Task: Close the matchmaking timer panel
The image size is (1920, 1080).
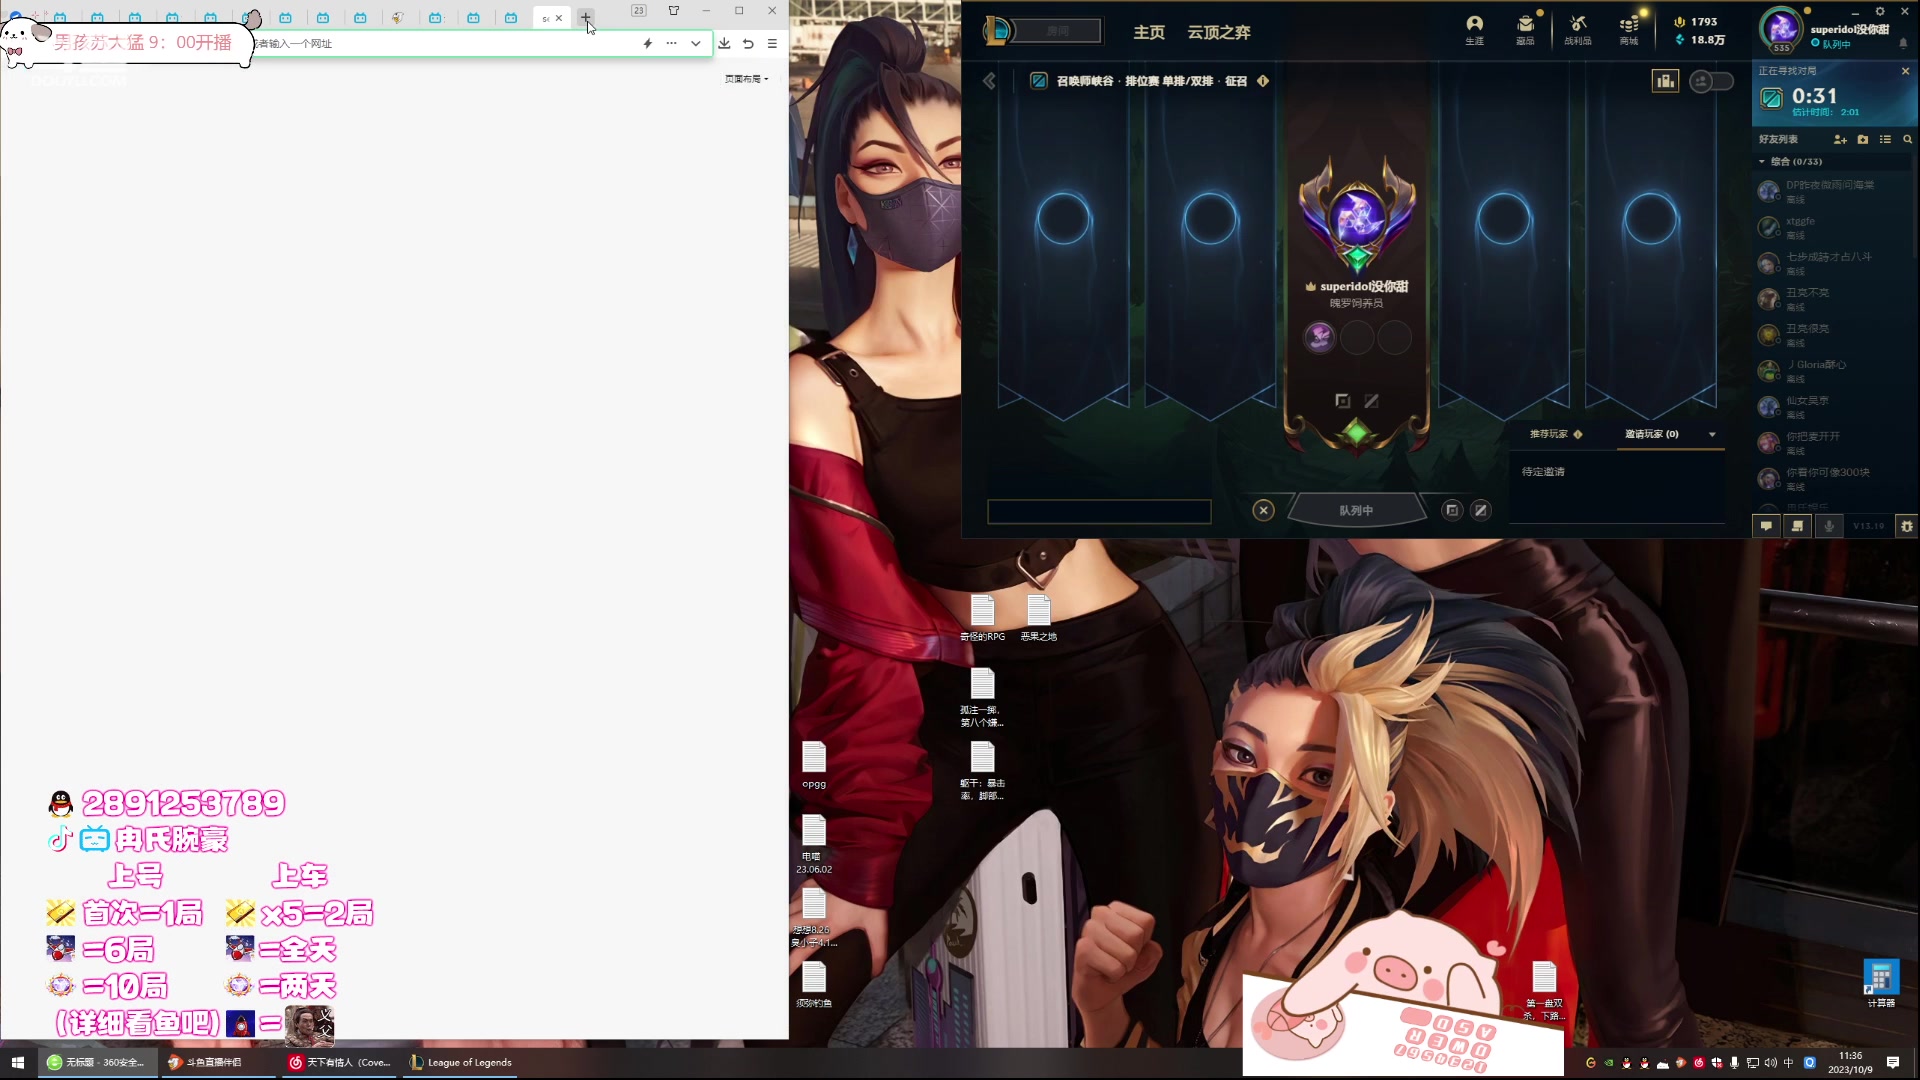Action: [1905, 71]
